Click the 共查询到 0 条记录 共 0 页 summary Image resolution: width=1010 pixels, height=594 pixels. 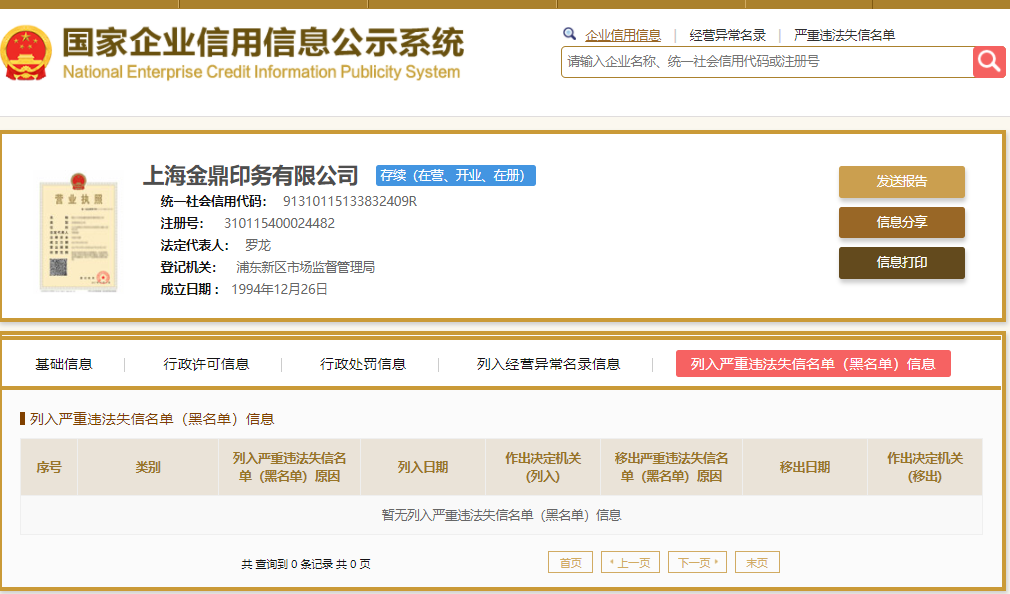(x=306, y=564)
